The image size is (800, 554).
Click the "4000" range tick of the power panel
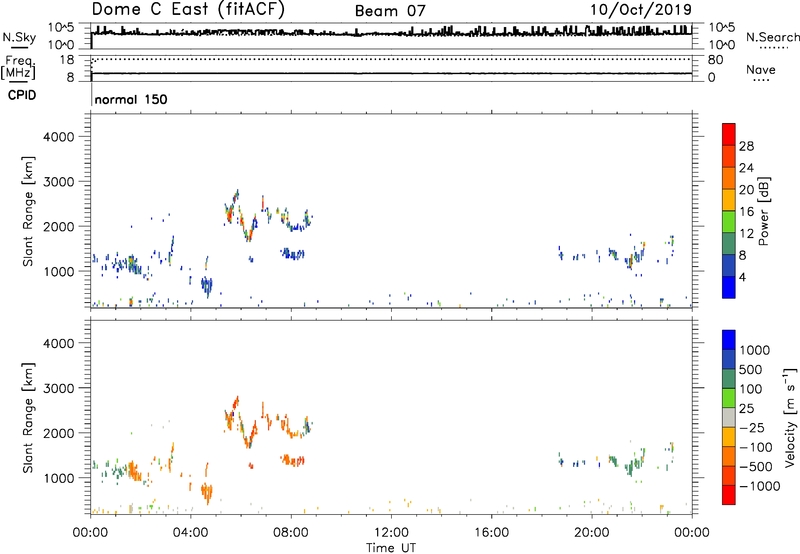tap(58, 137)
